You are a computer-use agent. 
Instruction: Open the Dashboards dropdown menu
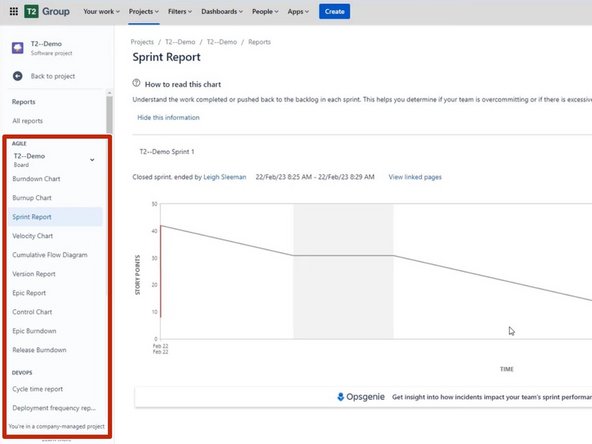222,11
